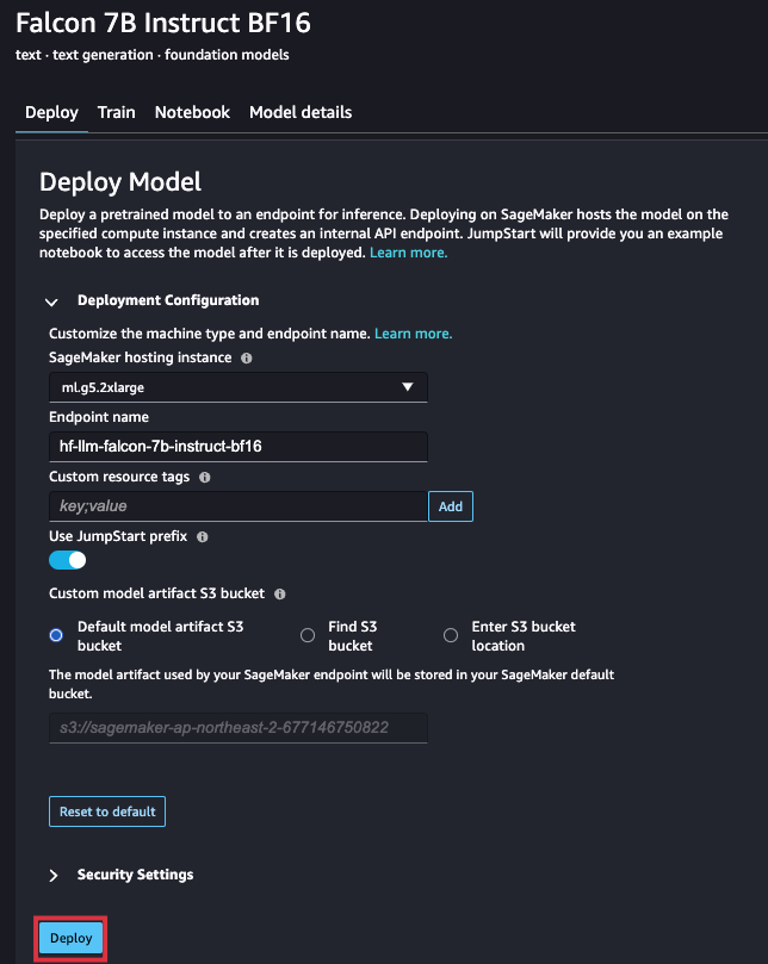This screenshot has width=768, height=964.
Task: Select Default model artifact S3 bucket option
Action: 56,635
